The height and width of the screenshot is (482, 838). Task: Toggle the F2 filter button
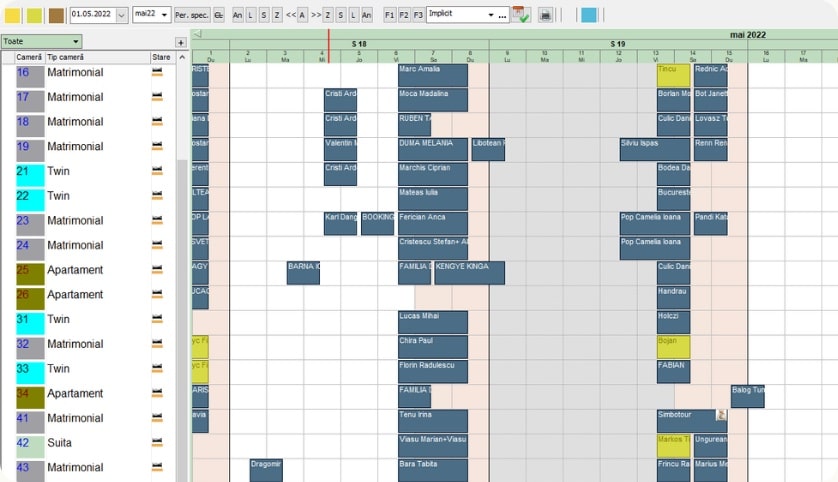pyautogui.click(x=403, y=16)
